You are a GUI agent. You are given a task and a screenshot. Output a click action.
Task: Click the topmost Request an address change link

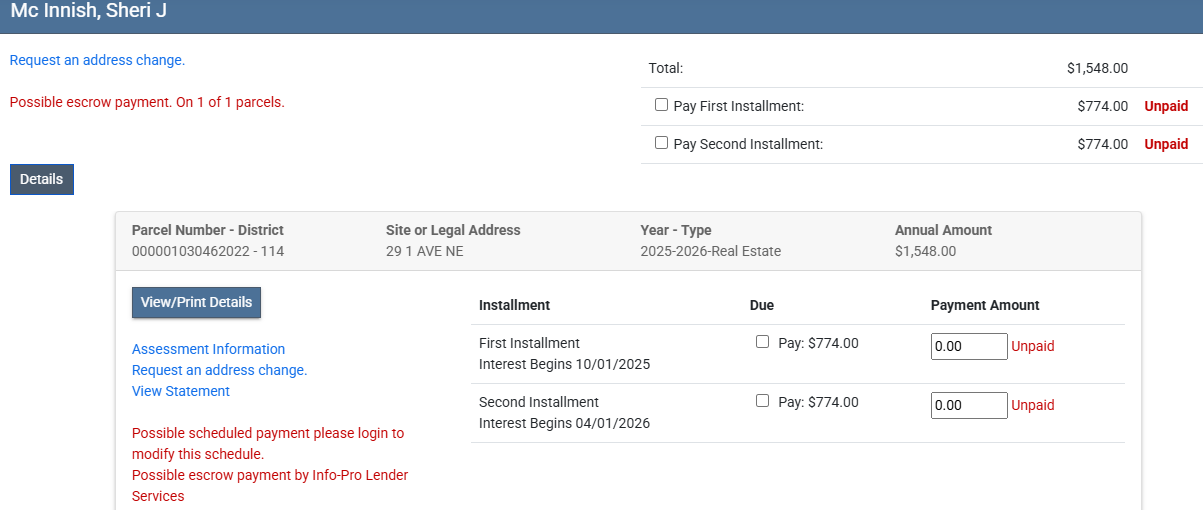tap(97, 60)
